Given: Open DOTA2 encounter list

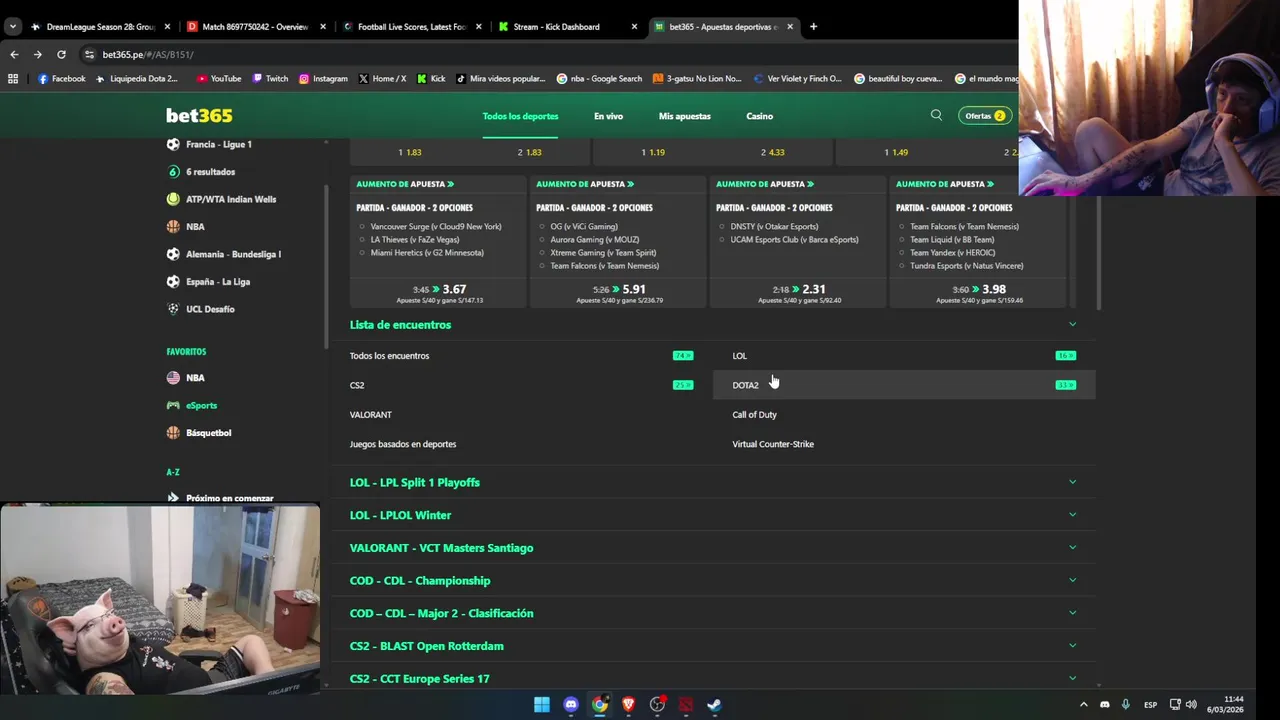Looking at the screenshot, I should (904, 385).
